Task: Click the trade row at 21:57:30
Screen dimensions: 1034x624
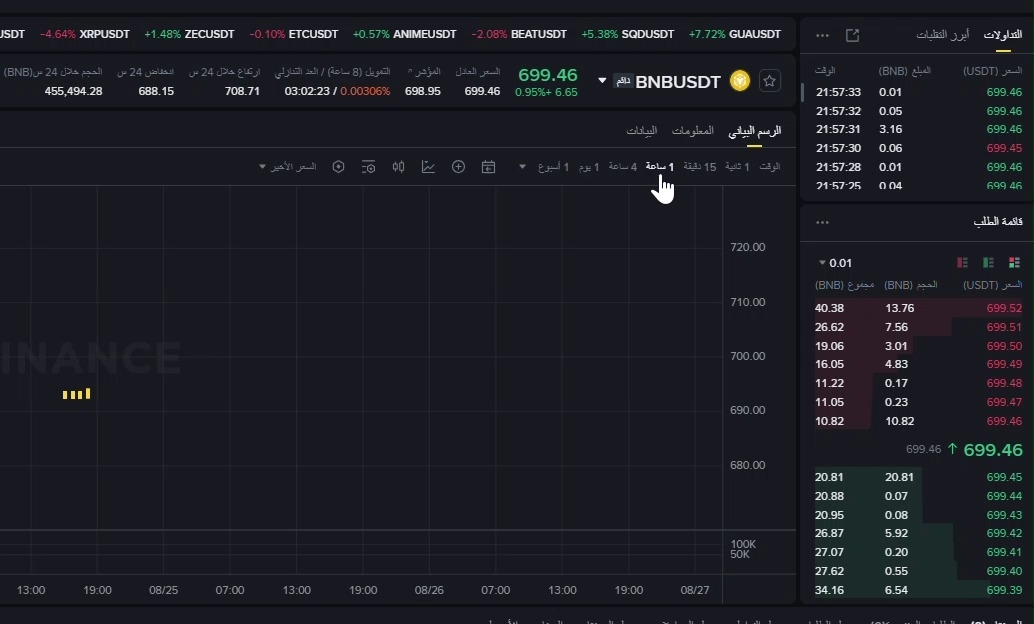Action: coord(918,148)
